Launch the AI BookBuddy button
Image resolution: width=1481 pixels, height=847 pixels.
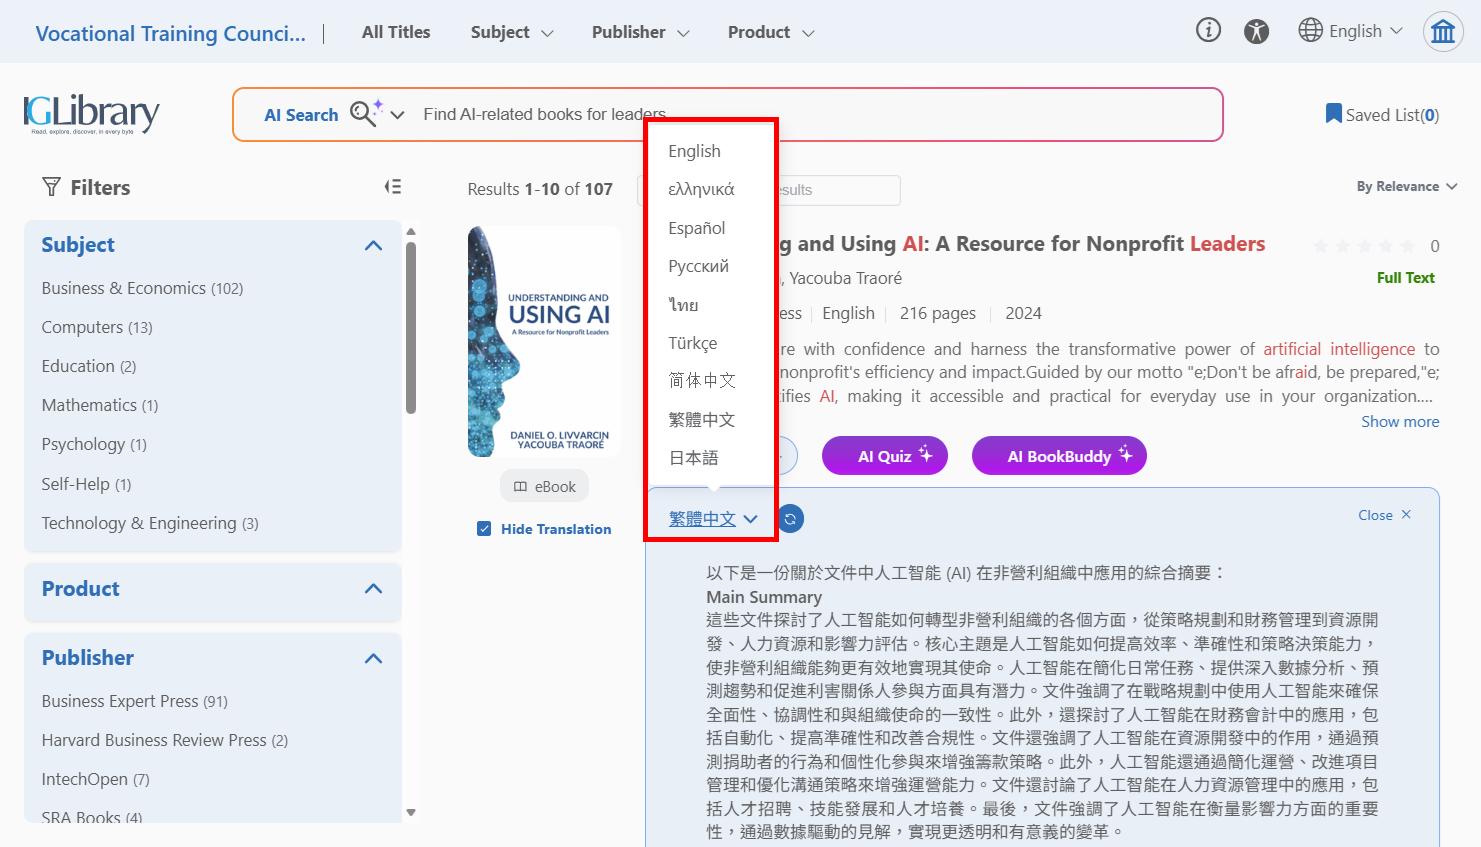[1059, 456]
